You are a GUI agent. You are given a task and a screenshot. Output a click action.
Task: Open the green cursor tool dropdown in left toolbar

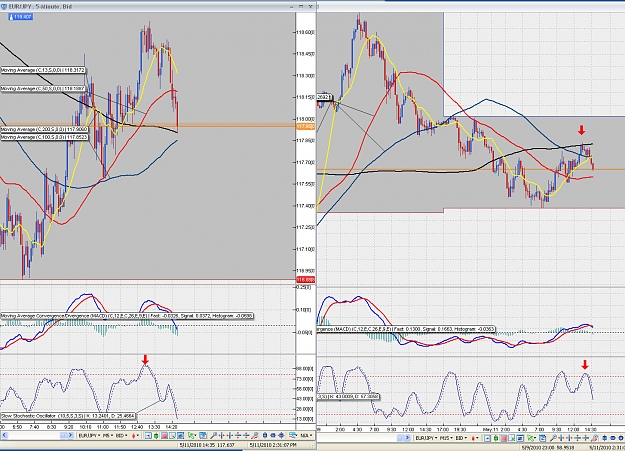point(192,435)
